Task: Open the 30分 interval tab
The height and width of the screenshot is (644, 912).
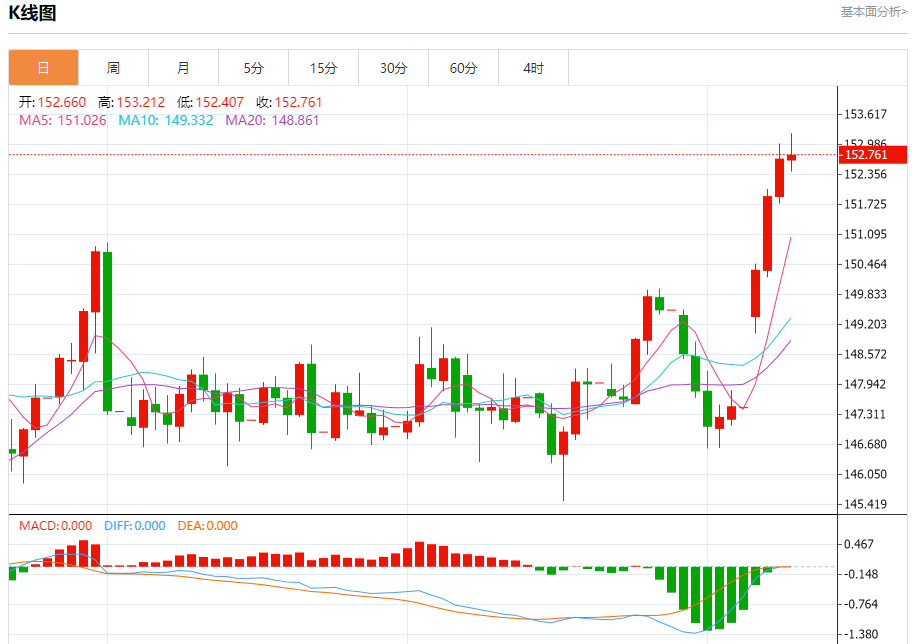Action: coord(394,68)
